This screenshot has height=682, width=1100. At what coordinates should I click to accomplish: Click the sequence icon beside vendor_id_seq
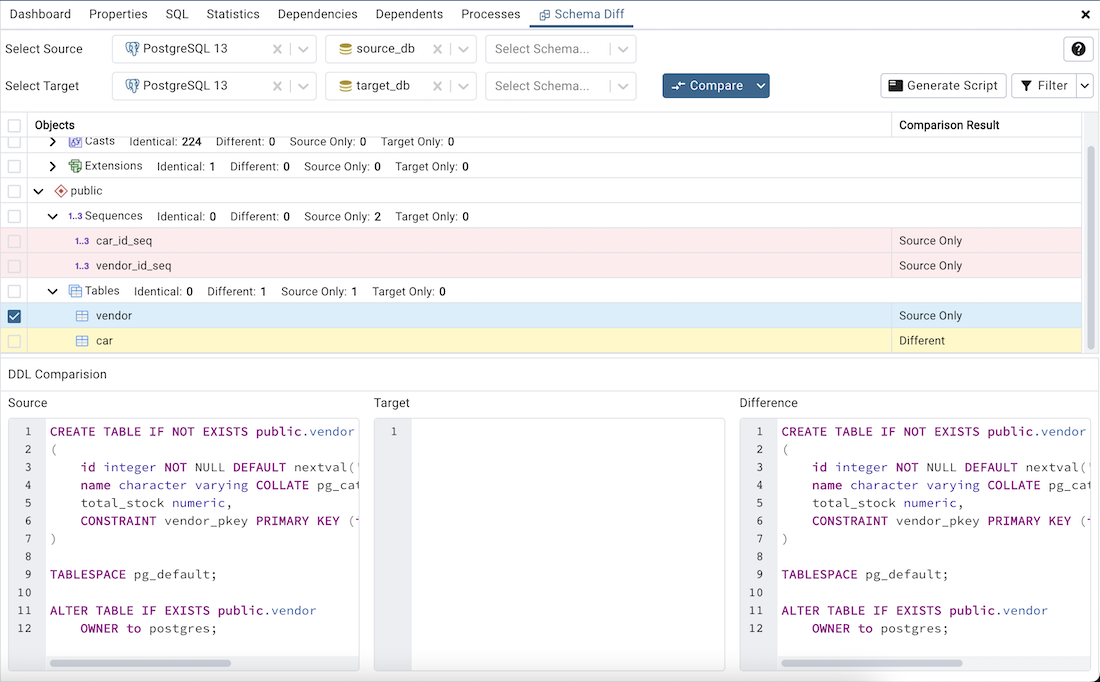[81, 265]
